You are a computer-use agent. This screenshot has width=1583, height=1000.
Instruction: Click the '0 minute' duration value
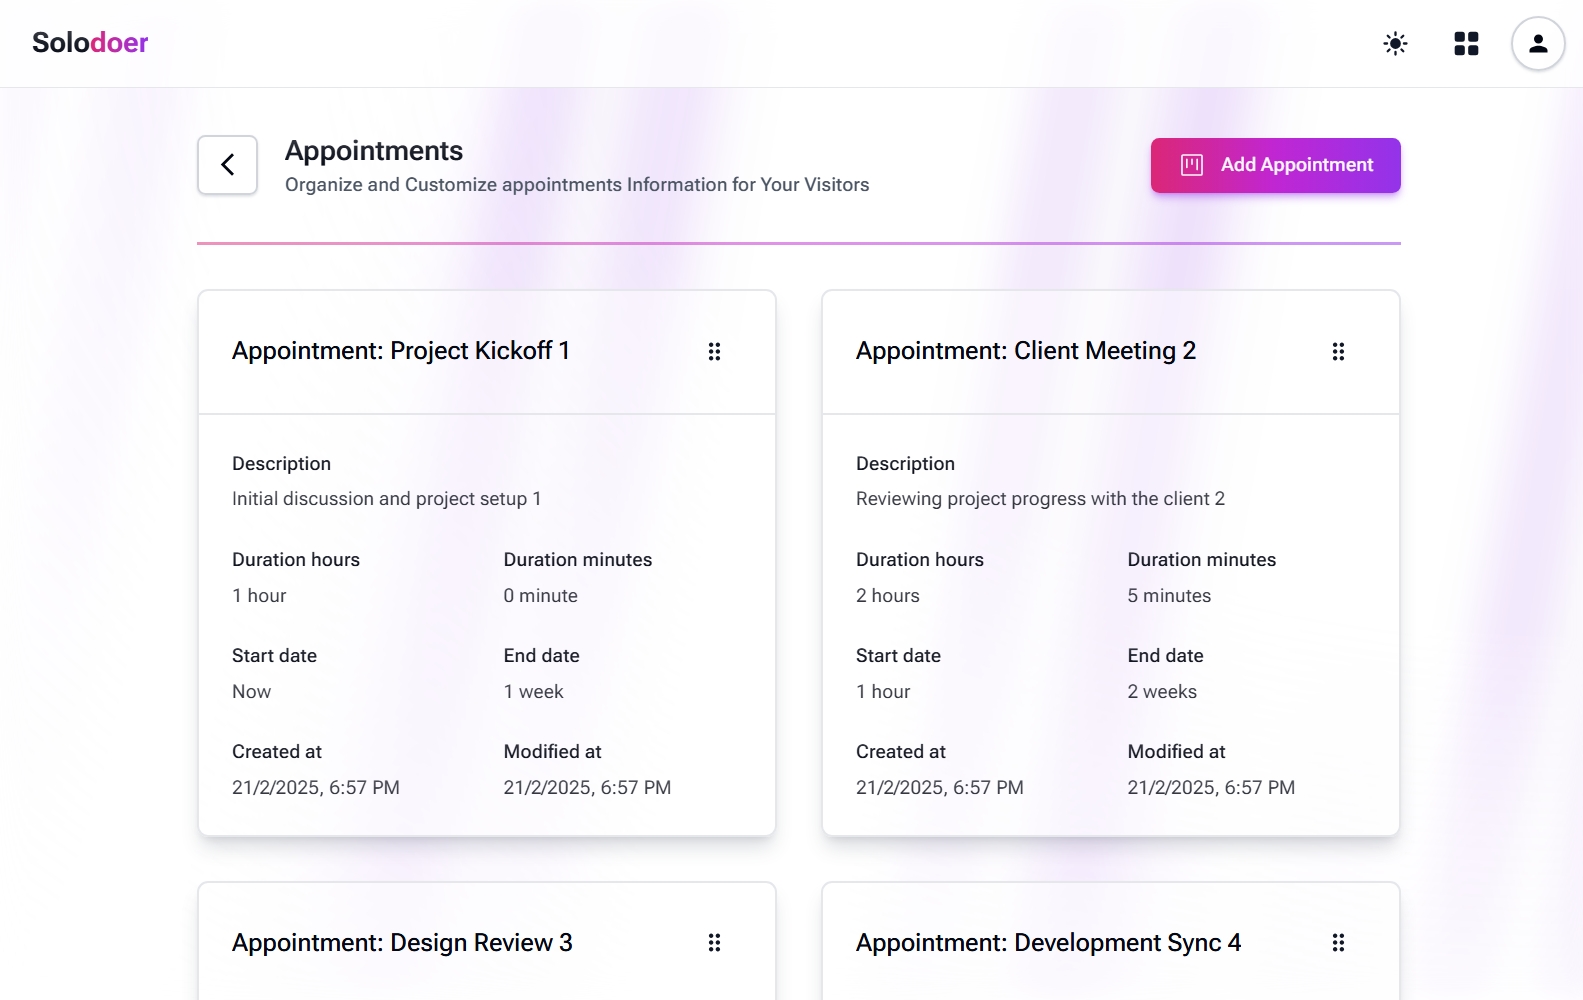tap(540, 596)
